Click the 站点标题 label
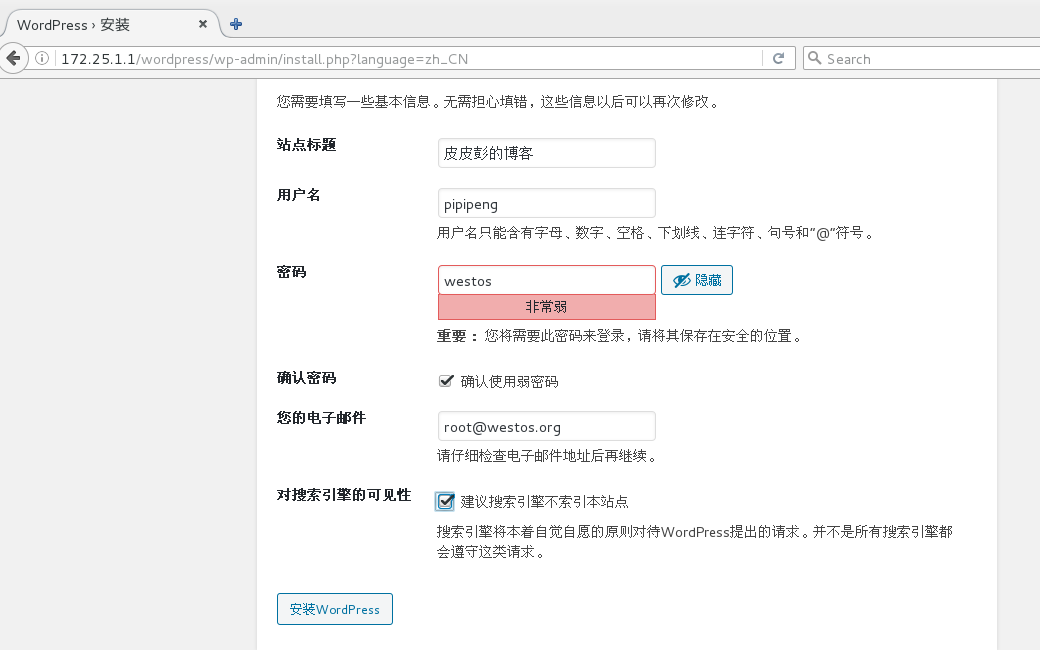The width and height of the screenshot is (1040, 650). coord(306,145)
